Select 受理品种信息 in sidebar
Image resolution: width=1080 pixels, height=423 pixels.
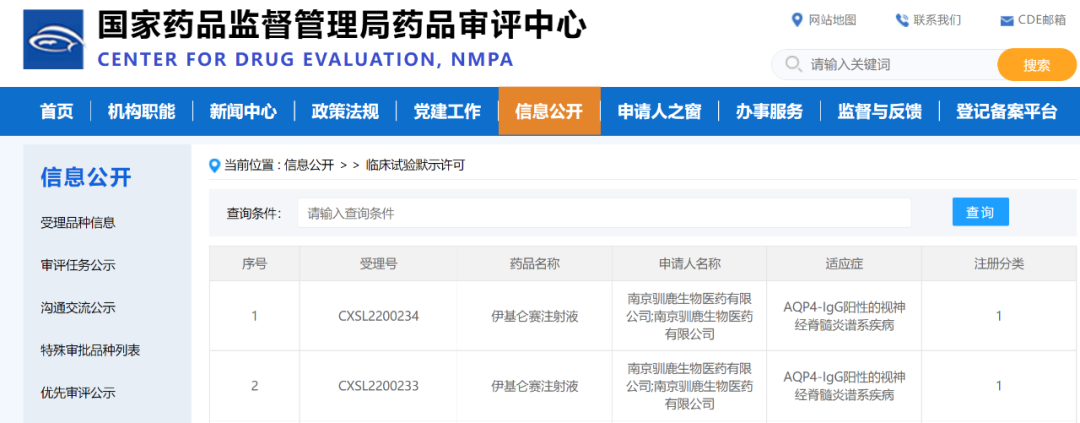(x=78, y=223)
